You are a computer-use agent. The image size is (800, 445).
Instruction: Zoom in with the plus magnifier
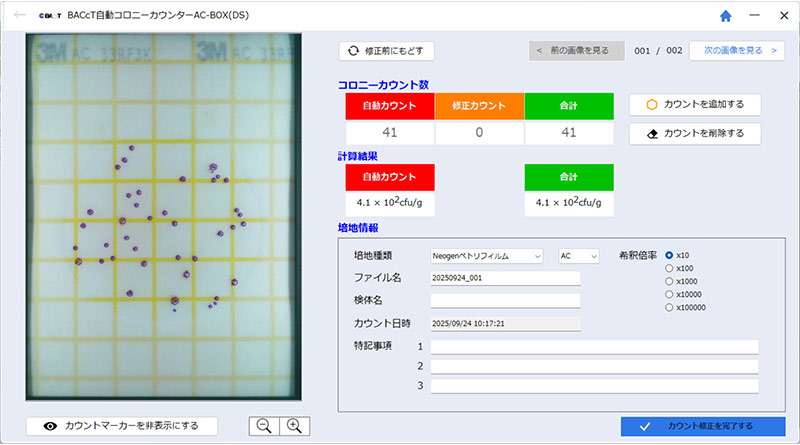pos(294,425)
